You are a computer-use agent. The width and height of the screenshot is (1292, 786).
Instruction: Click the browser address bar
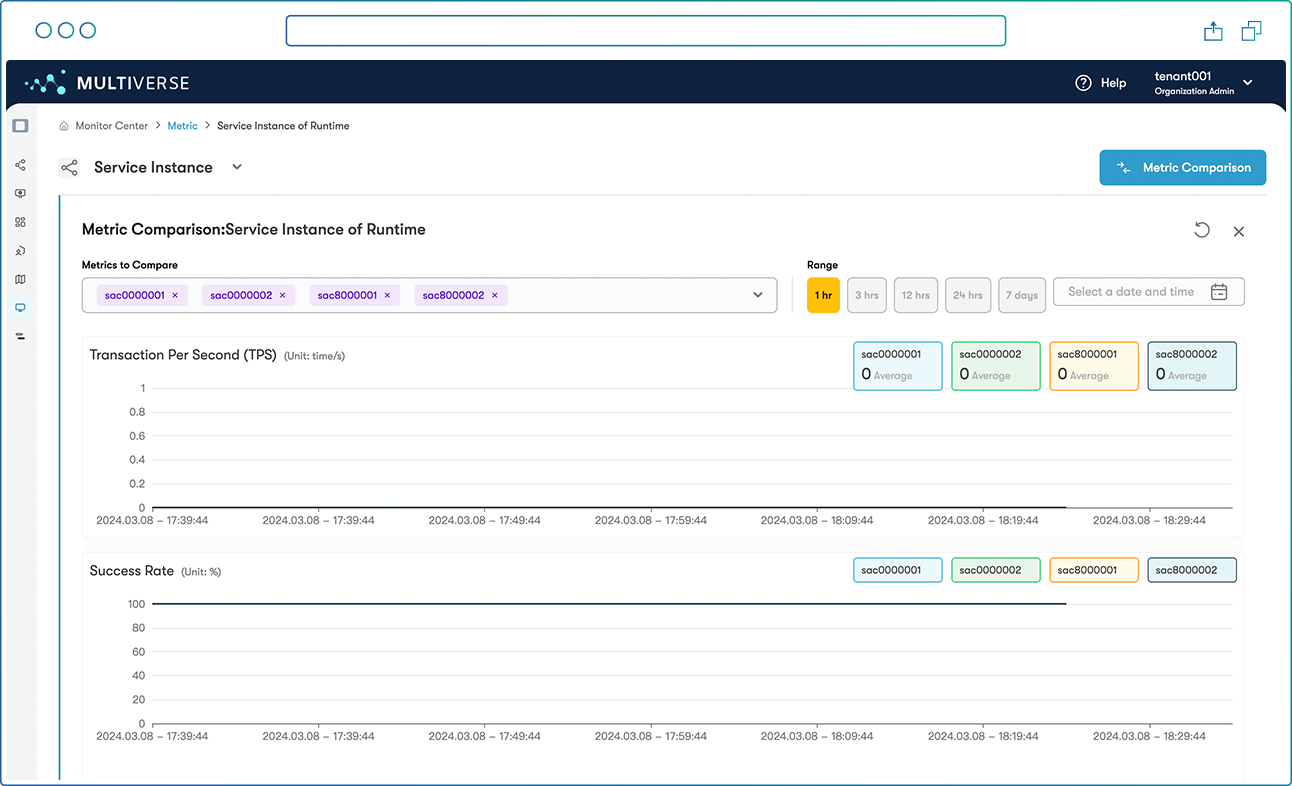click(645, 31)
